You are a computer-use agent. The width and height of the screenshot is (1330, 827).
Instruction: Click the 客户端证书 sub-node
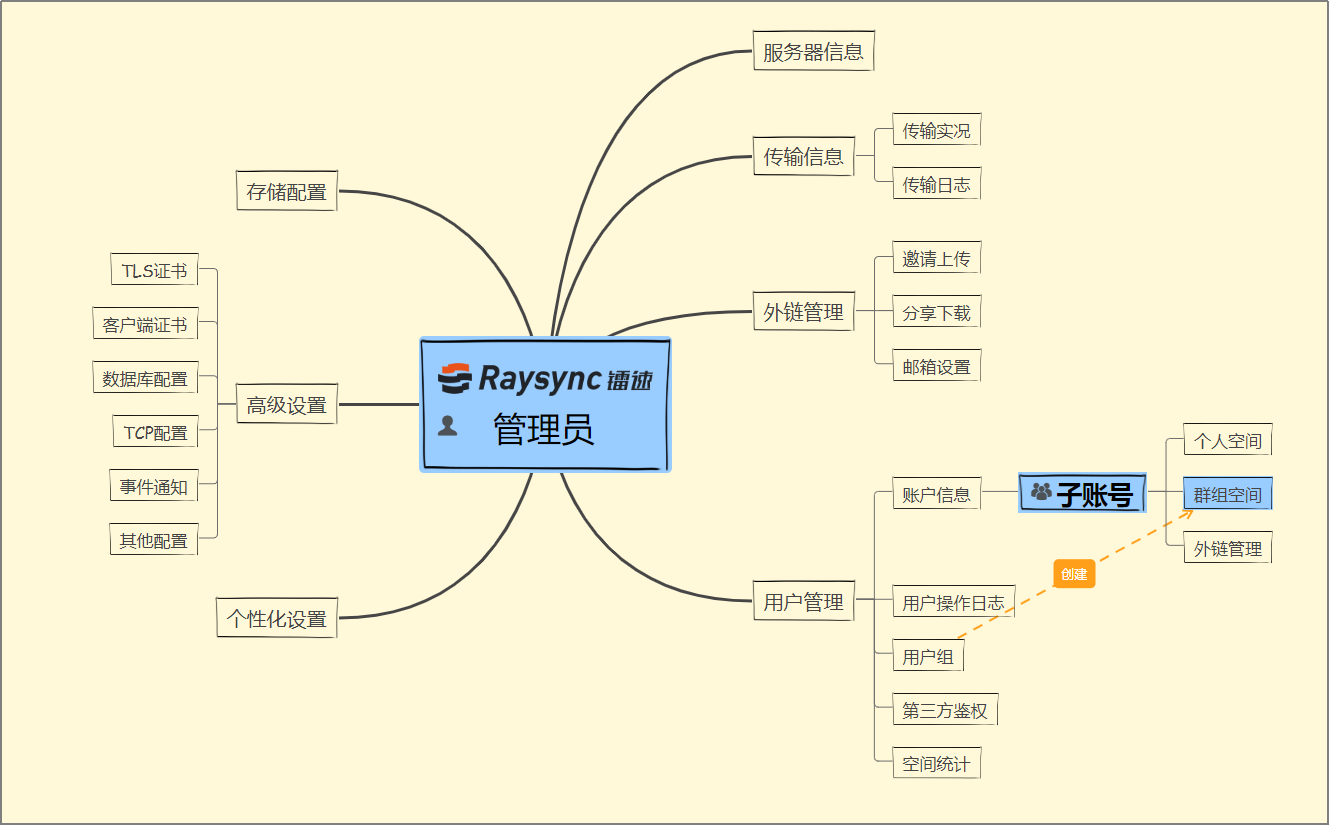coord(145,324)
